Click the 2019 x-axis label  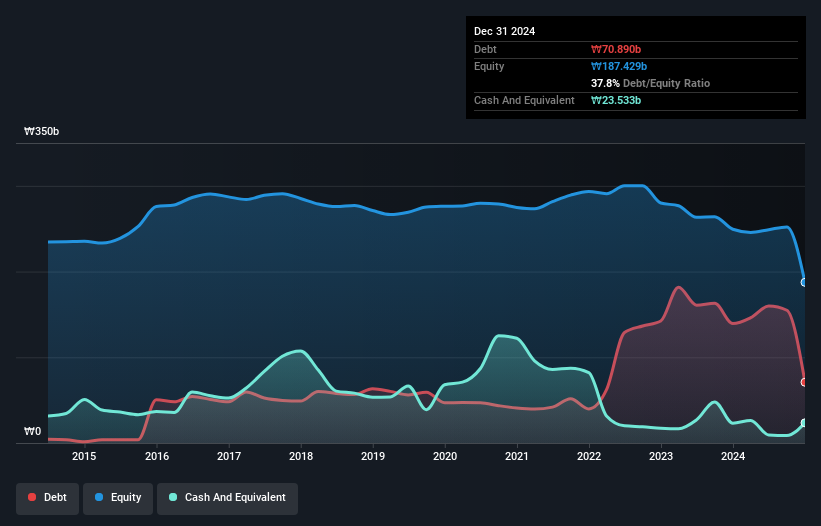click(373, 456)
